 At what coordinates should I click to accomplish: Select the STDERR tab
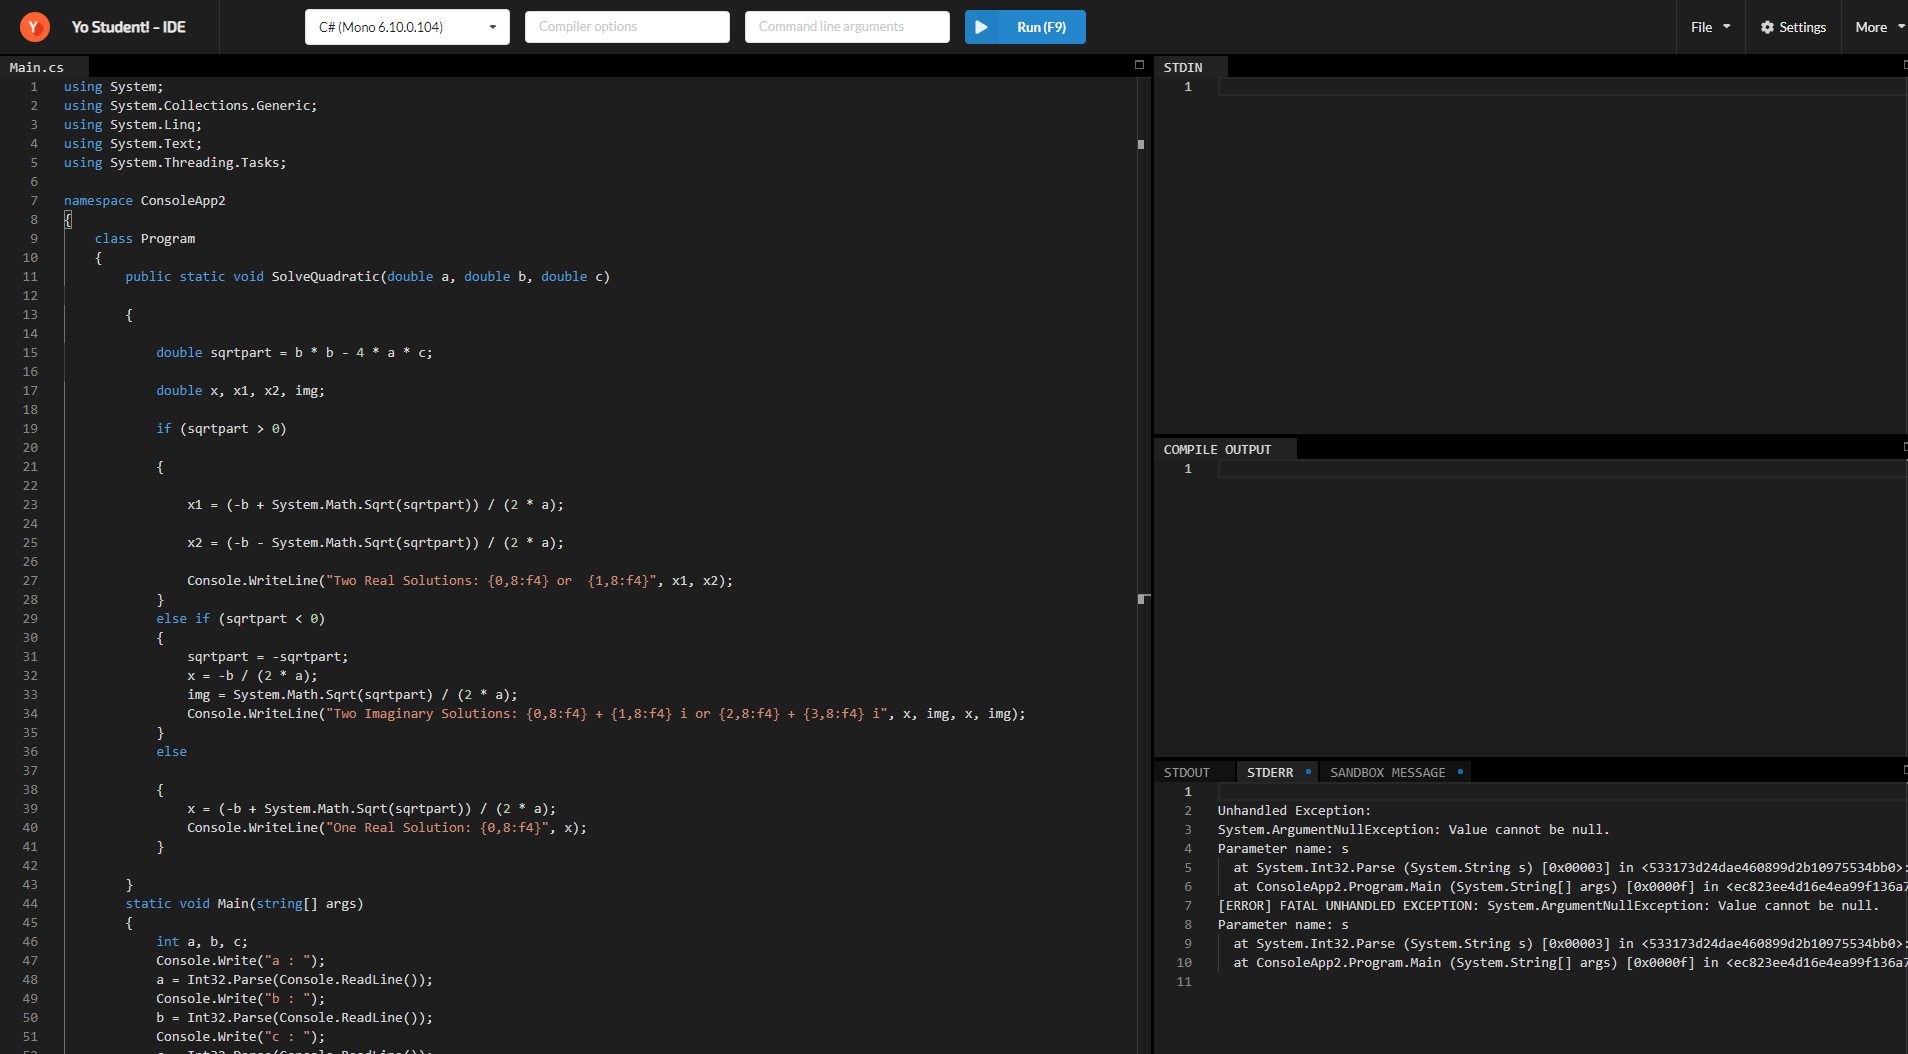click(x=1269, y=773)
